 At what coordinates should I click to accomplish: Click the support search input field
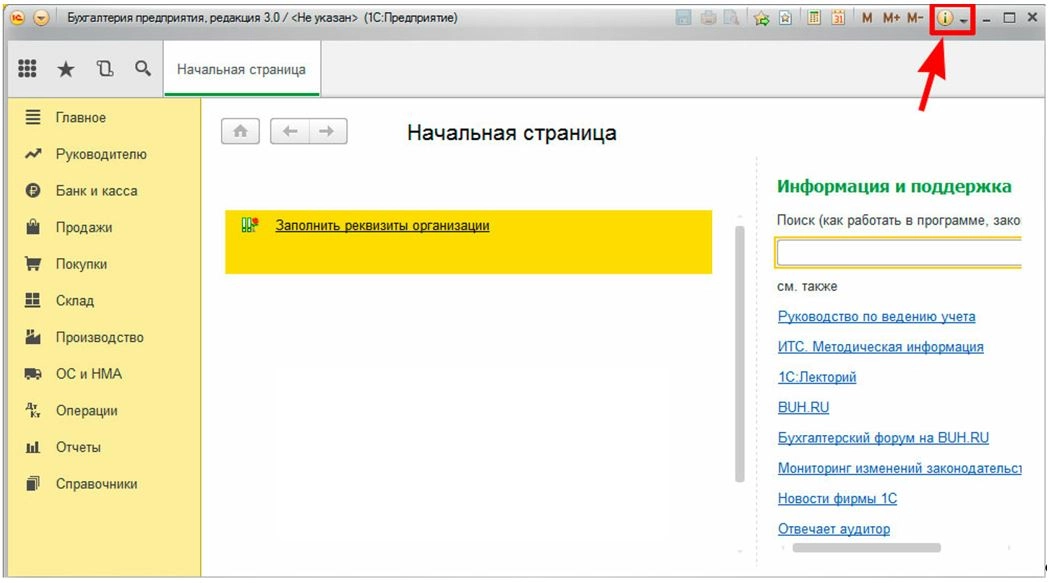[x=899, y=253]
